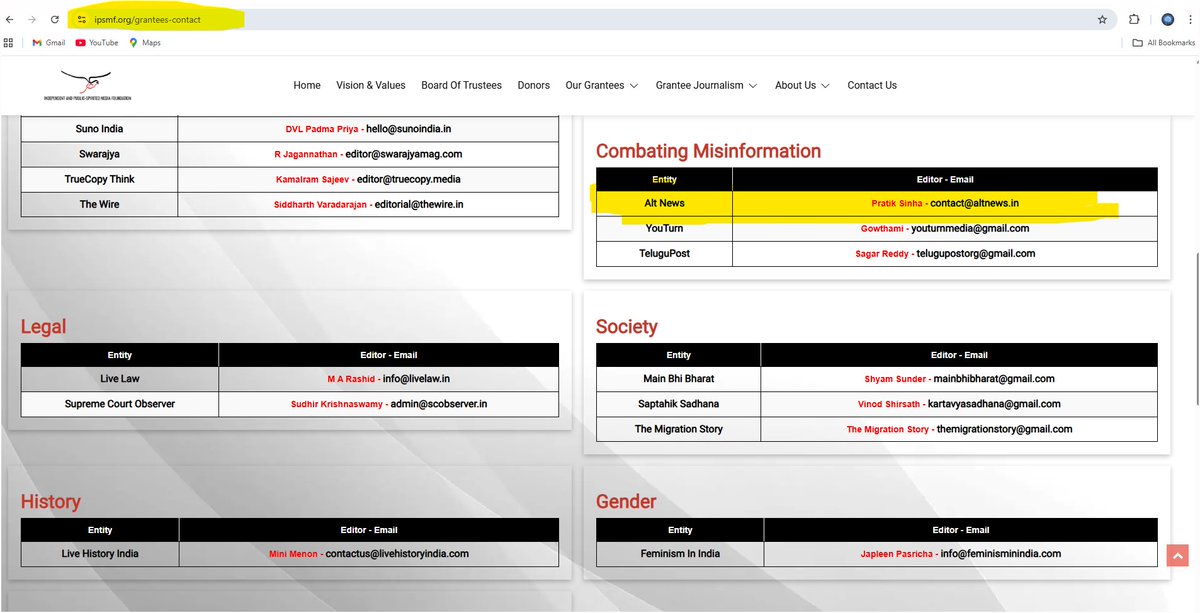Reload the page with refresh icon

tap(55, 19)
